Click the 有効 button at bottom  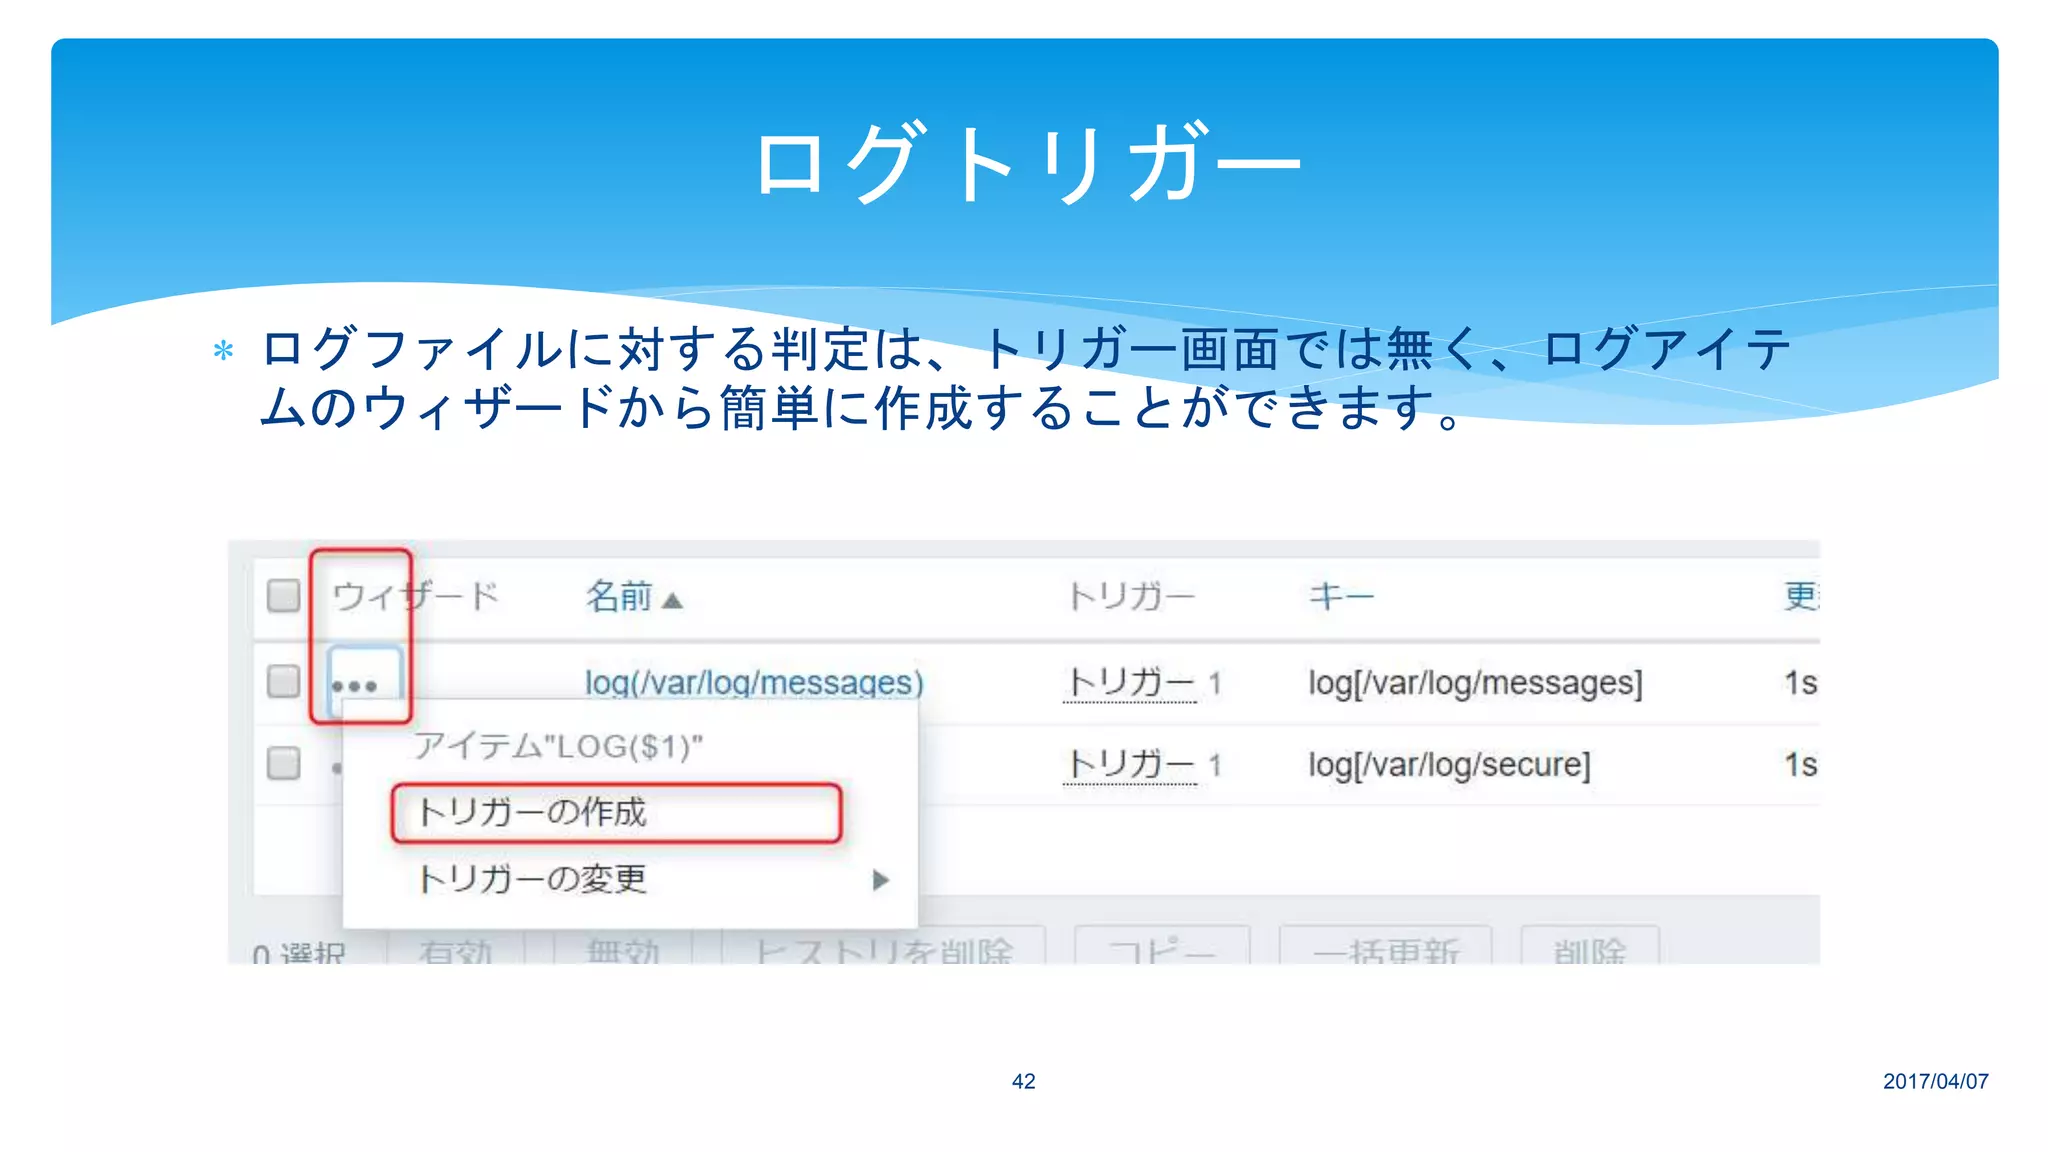pyautogui.click(x=455, y=946)
